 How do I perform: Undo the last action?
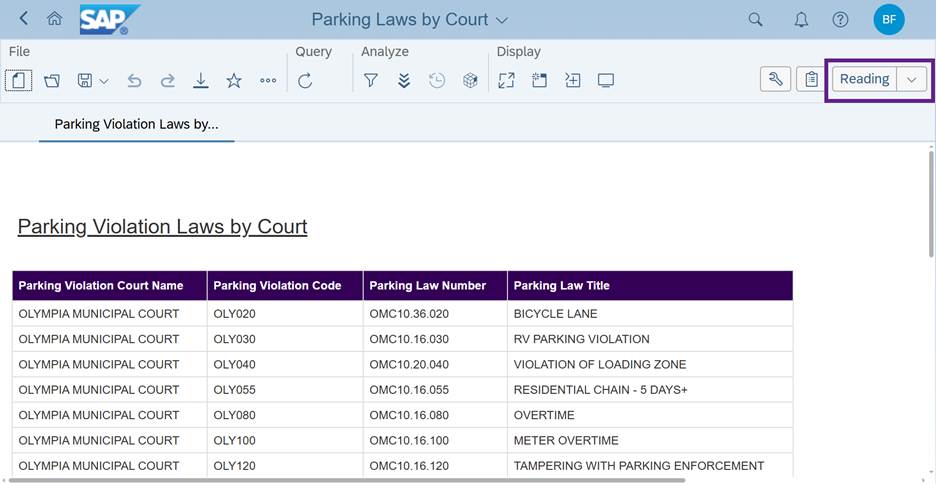tap(134, 80)
